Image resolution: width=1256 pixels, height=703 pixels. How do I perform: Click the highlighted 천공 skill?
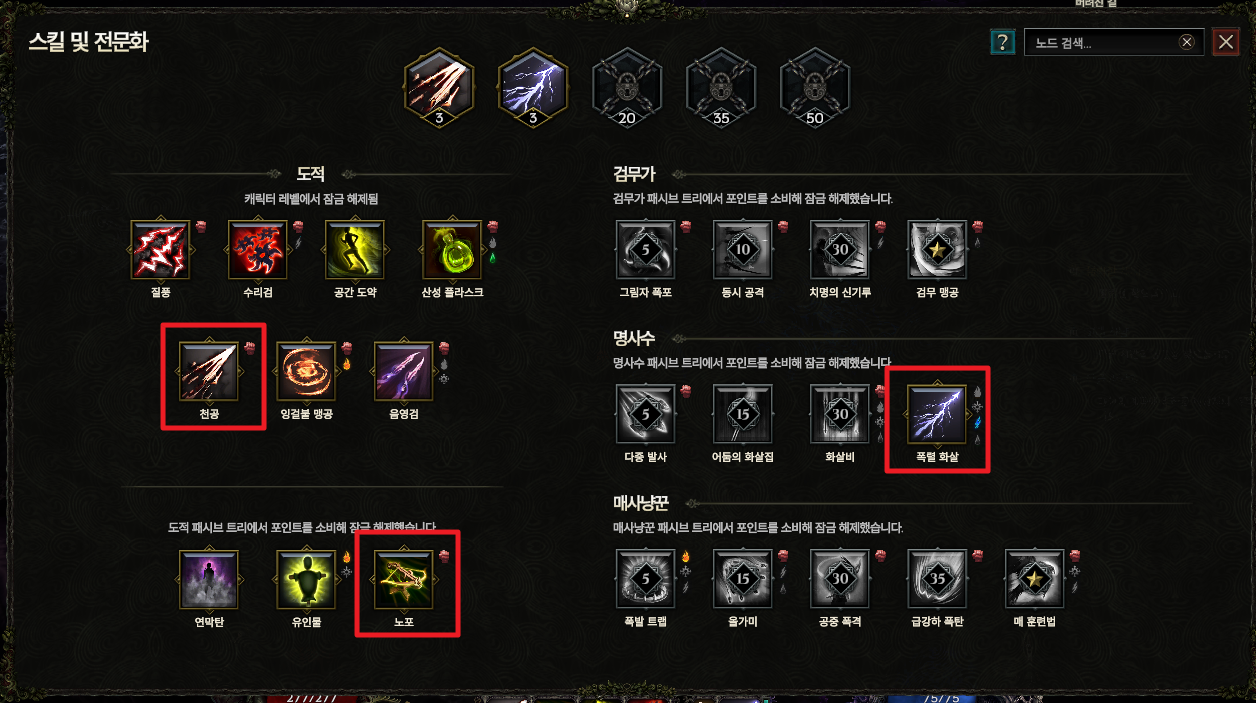pos(209,371)
